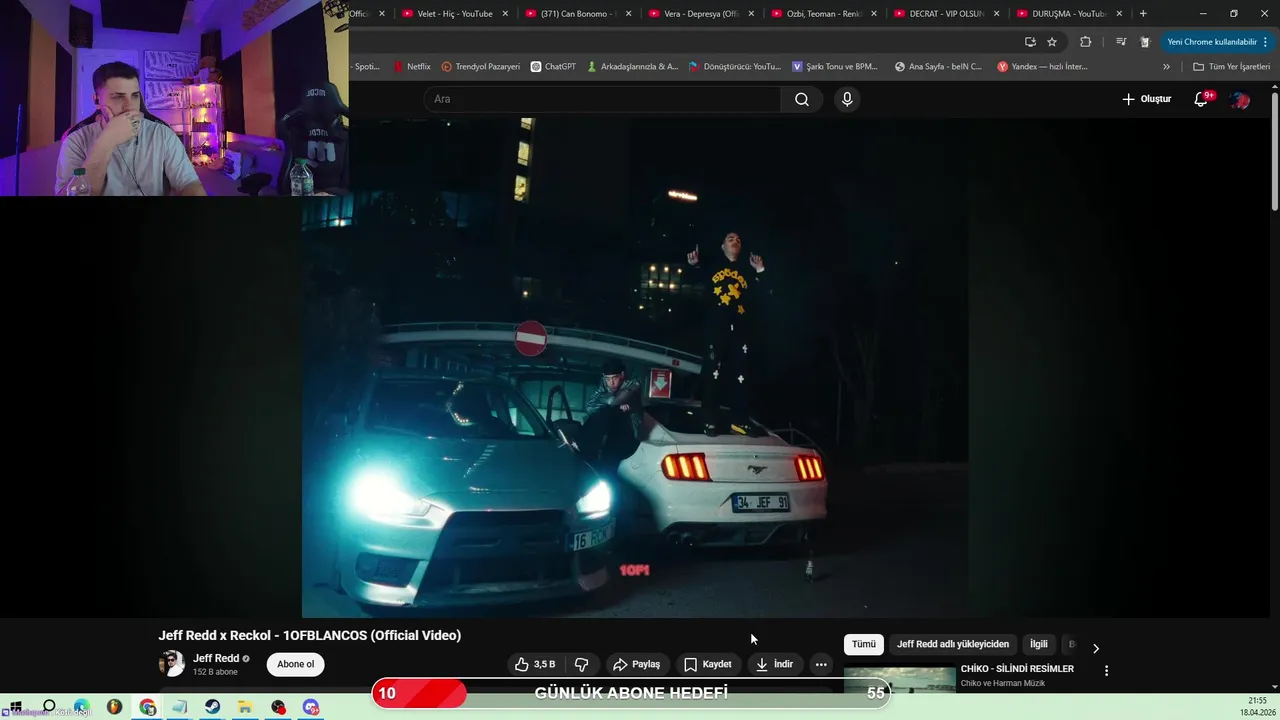Select İlgili filter chip
This screenshot has width=1280, height=720.
[1039, 644]
